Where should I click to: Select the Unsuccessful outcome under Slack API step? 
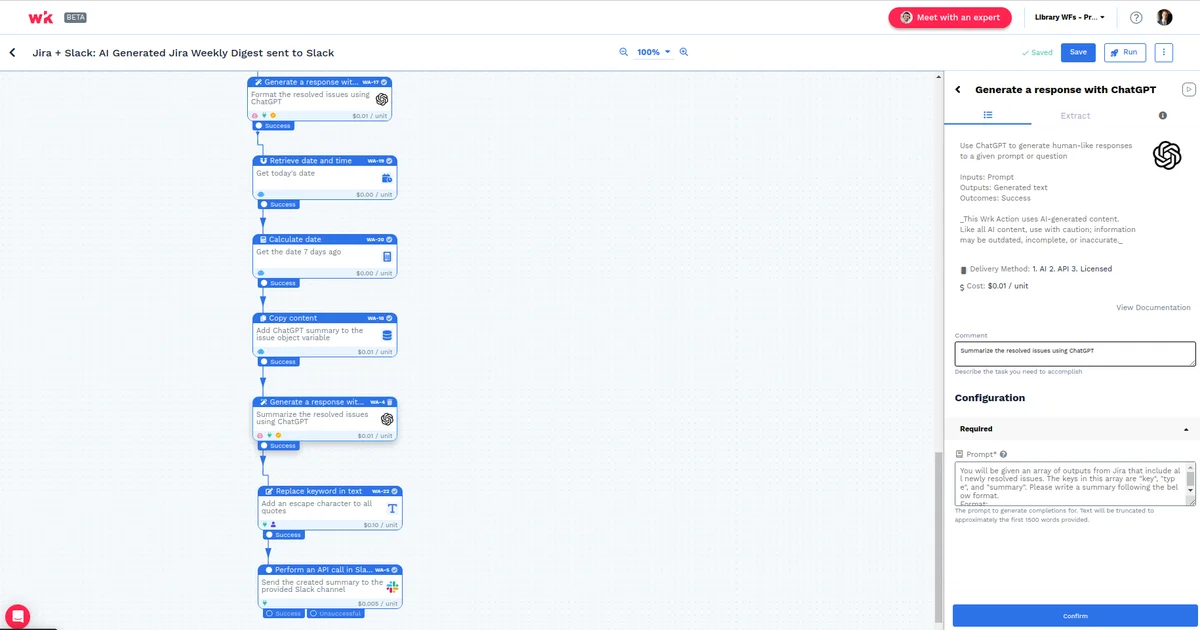pos(334,613)
